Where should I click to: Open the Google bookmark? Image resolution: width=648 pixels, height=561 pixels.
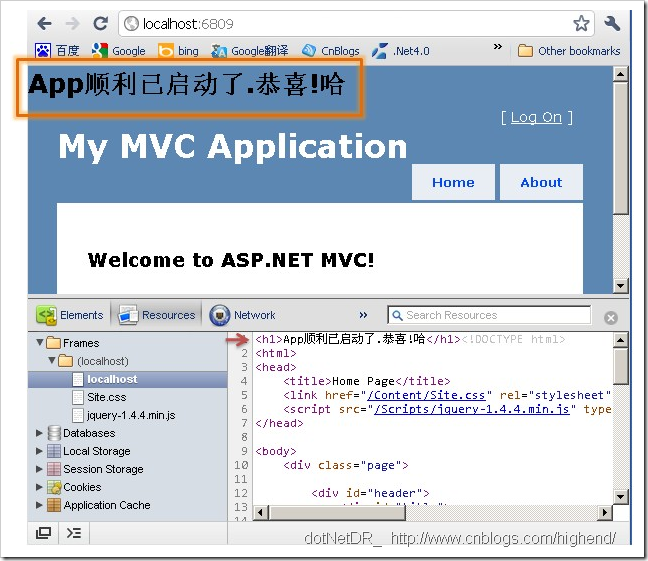pyautogui.click(x=118, y=51)
